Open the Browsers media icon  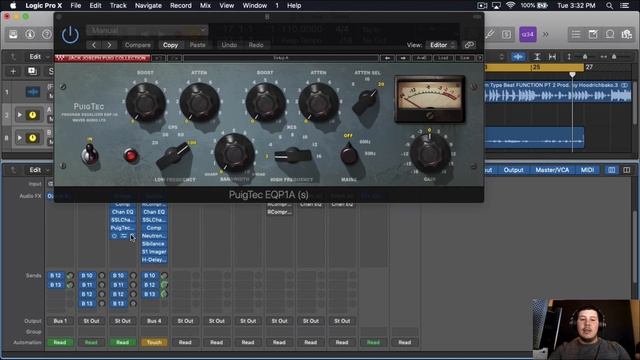pyautogui.click(x=627, y=35)
